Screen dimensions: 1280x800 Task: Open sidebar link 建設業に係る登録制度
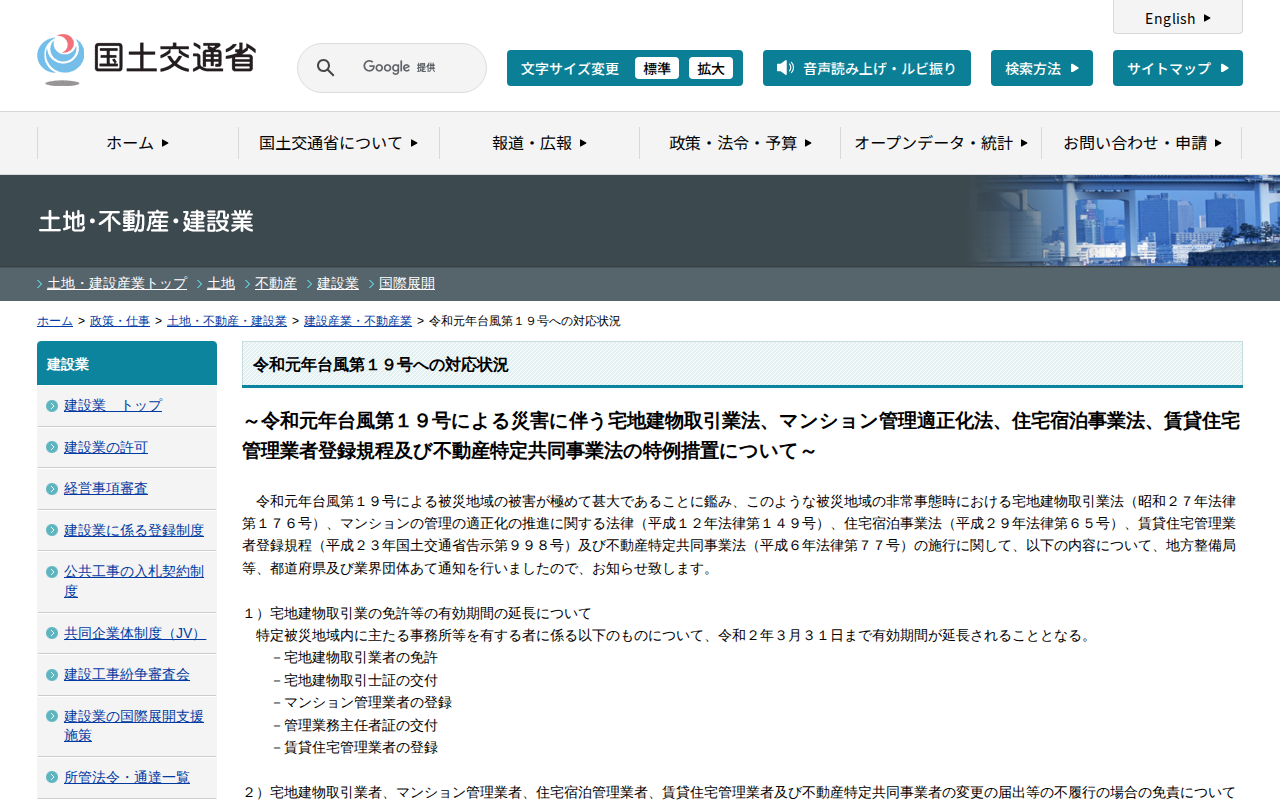coord(134,530)
